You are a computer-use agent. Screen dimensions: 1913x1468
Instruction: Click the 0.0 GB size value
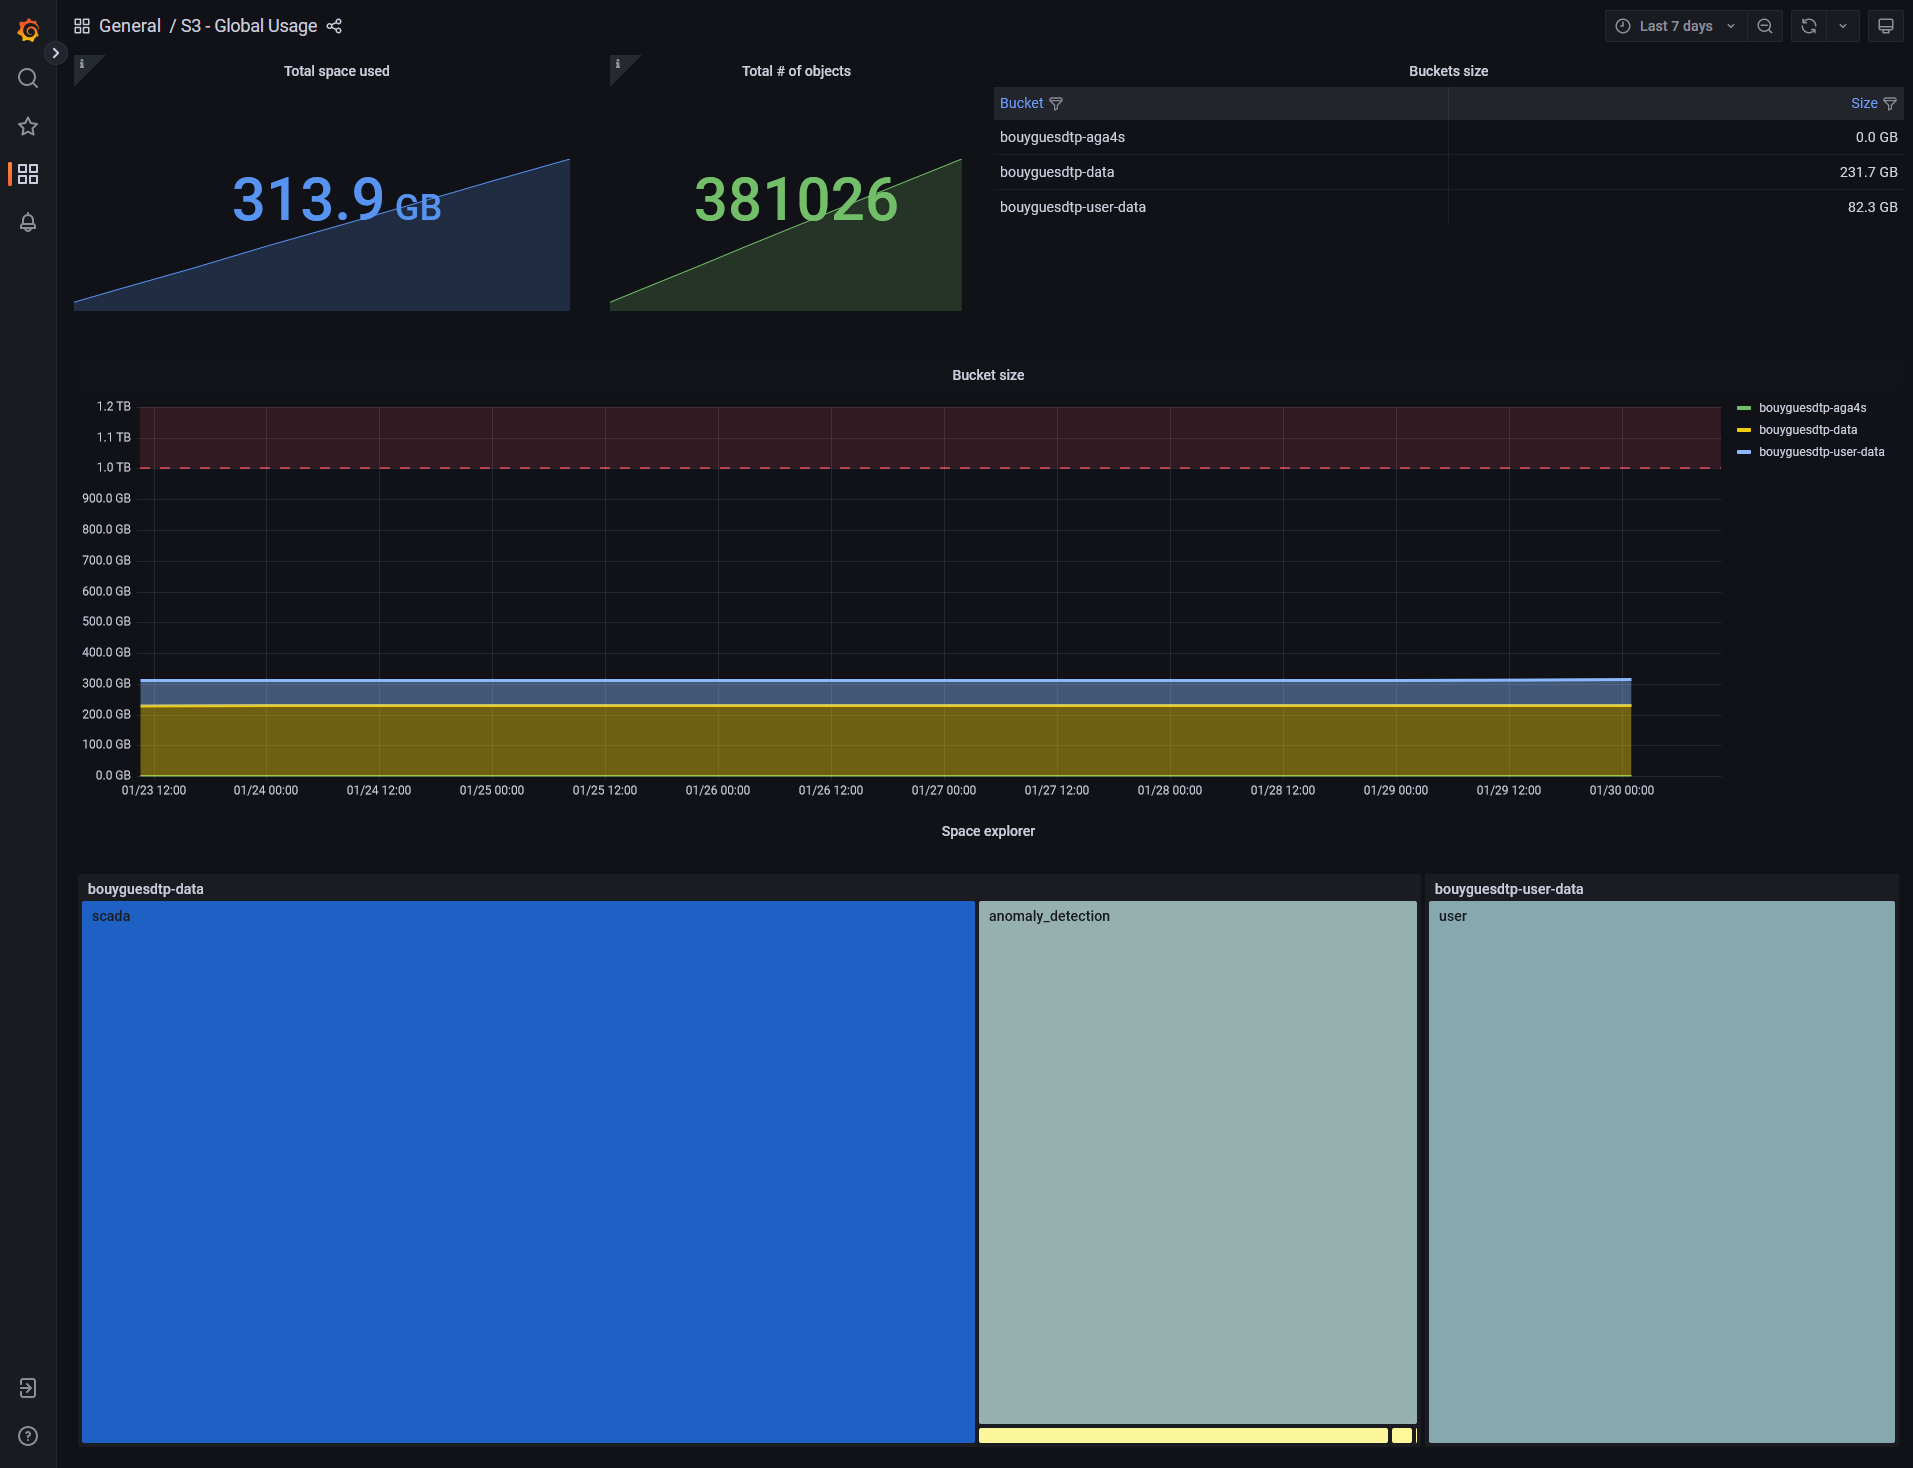(1876, 137)
